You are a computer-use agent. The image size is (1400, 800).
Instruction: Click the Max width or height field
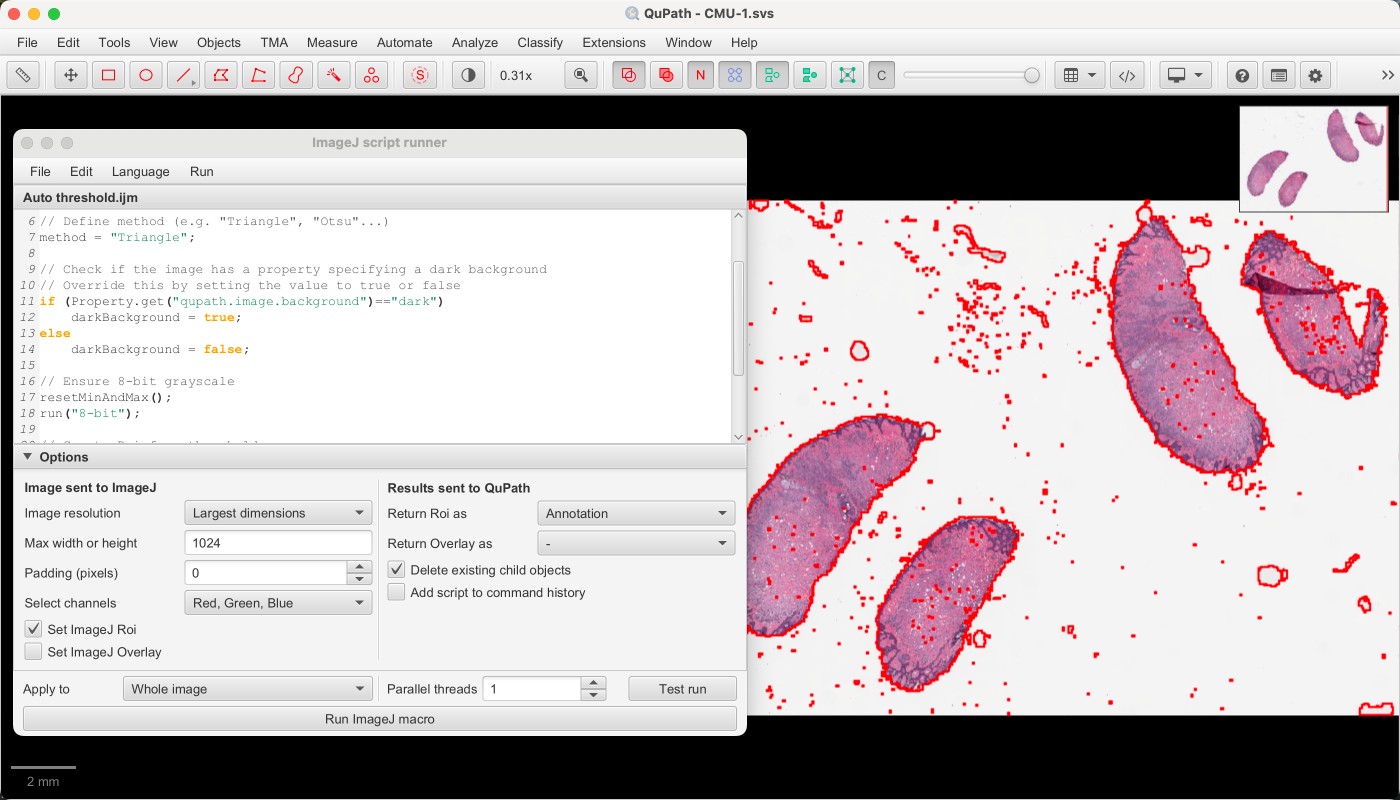tap(278, 543)
